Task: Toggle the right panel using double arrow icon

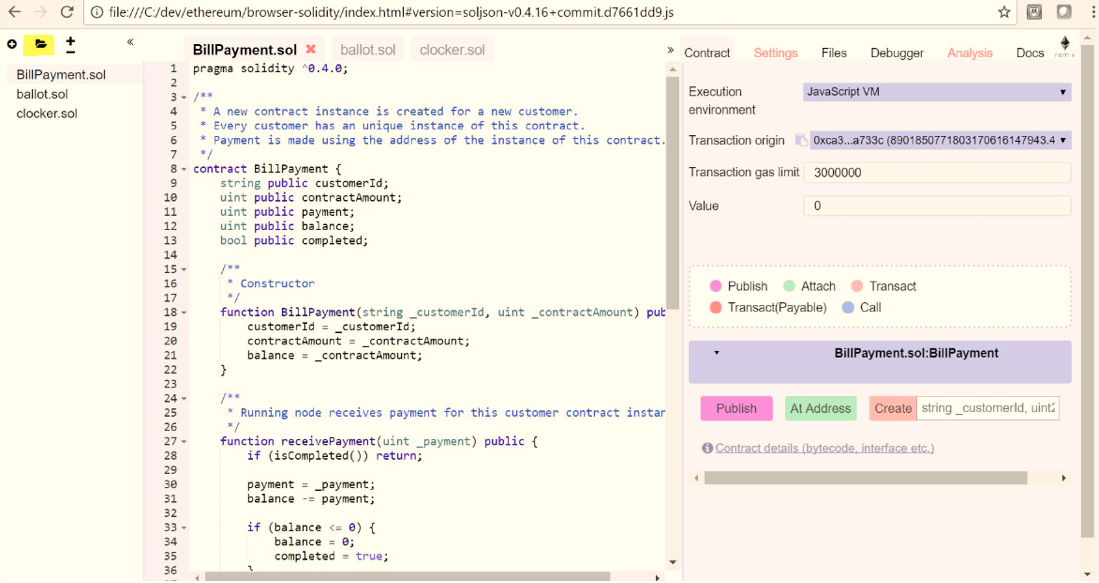Action: (x=670, y=50)
